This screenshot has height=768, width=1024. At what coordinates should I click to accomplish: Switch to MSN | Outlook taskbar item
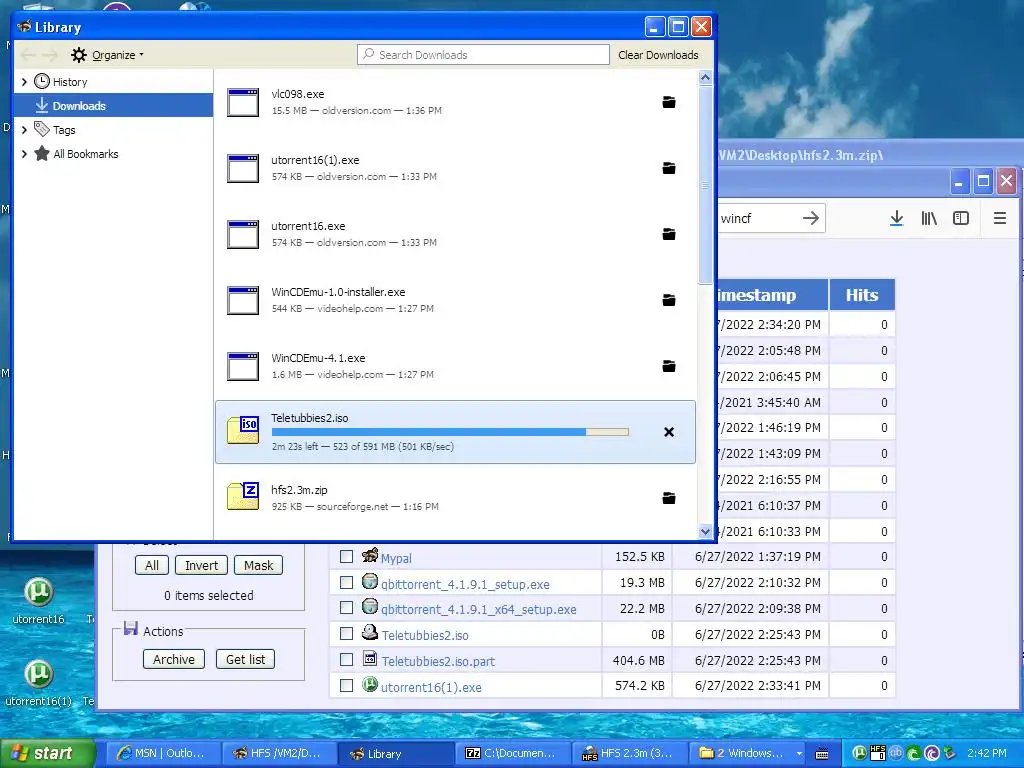coord(162,753)
